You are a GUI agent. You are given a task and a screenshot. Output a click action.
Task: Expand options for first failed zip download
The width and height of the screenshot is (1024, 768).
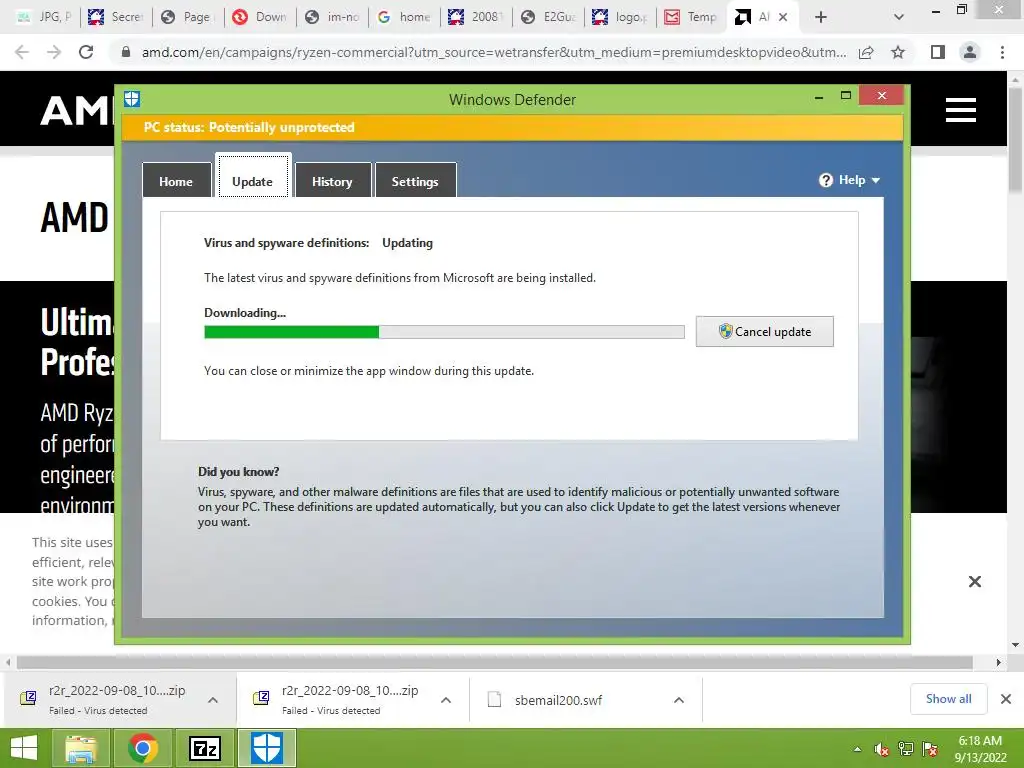(x=213, y=699)
